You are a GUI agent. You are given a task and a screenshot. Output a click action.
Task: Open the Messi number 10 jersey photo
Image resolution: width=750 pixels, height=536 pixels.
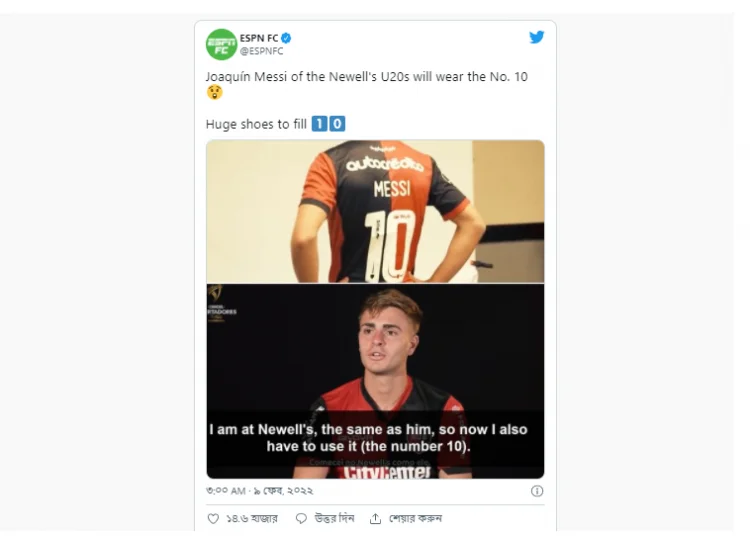(x=375, y=211)
